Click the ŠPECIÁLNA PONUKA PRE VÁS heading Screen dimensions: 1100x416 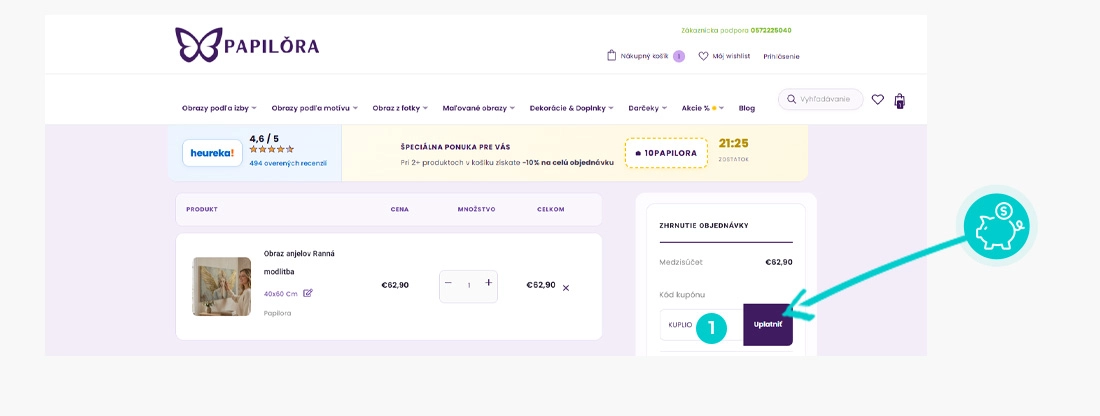455,147
